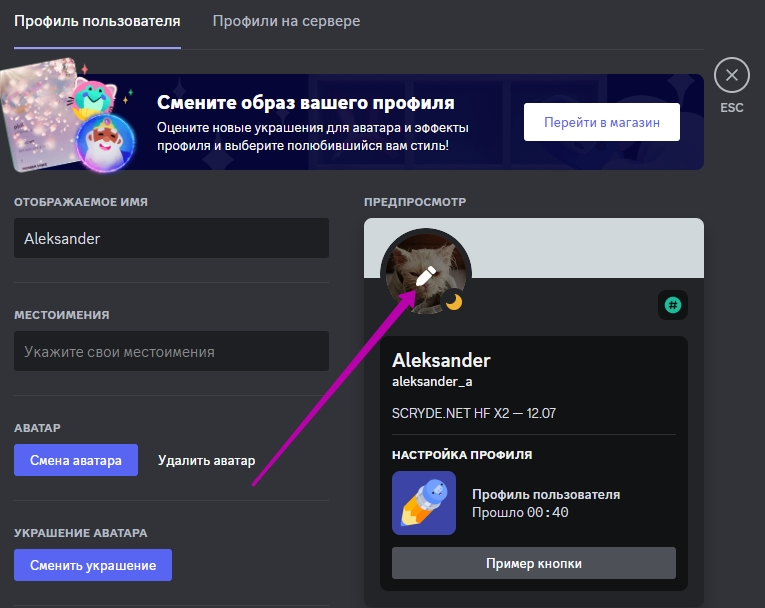Close settings with the X icon
The width and height of the screenshot is (765, 608).
[x=732, y=75]
